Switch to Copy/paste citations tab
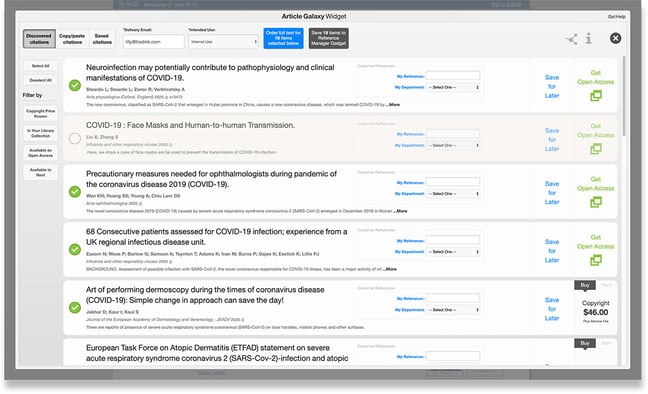Screen dimensions: 648x394 click(x=72, y=39)
